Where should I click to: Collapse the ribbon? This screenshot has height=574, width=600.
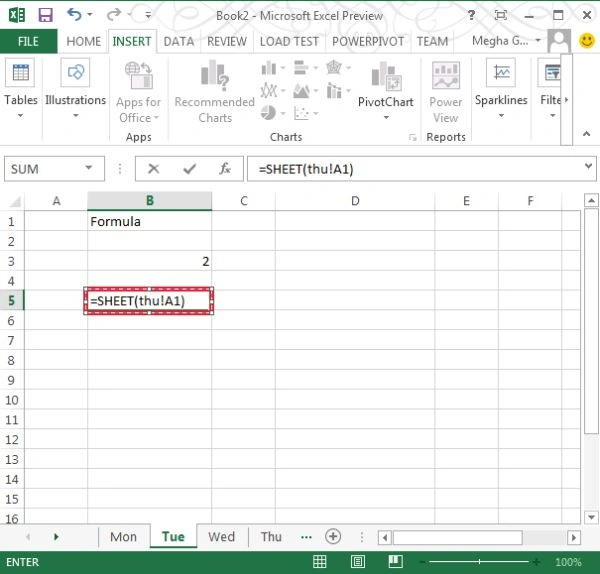point(586,134)
